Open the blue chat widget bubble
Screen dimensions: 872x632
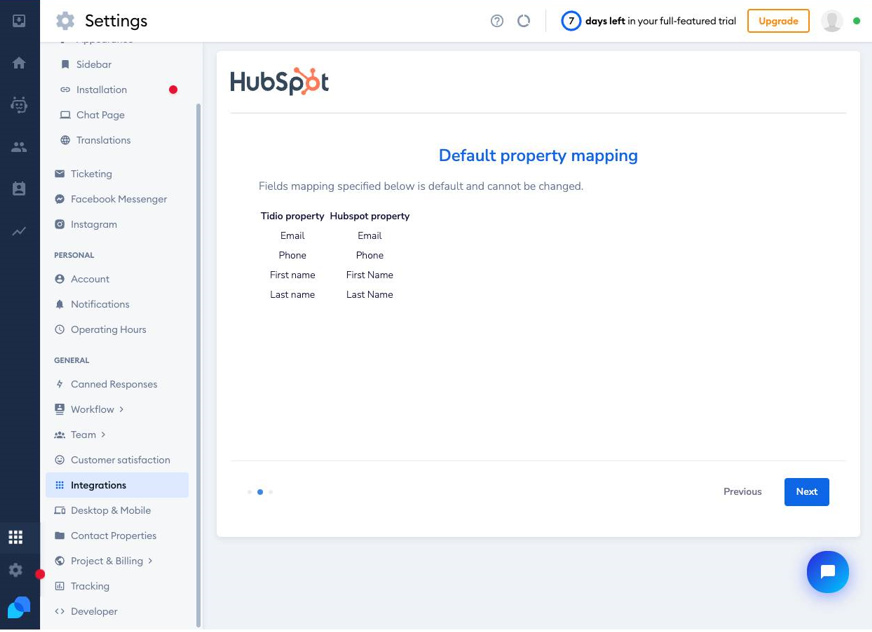pyautogui.click(x=828, y=572)
